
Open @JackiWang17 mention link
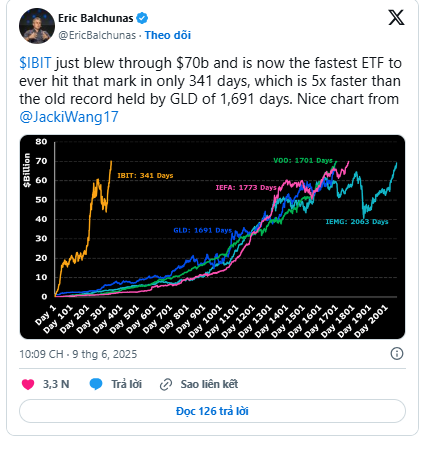[69, 117]
